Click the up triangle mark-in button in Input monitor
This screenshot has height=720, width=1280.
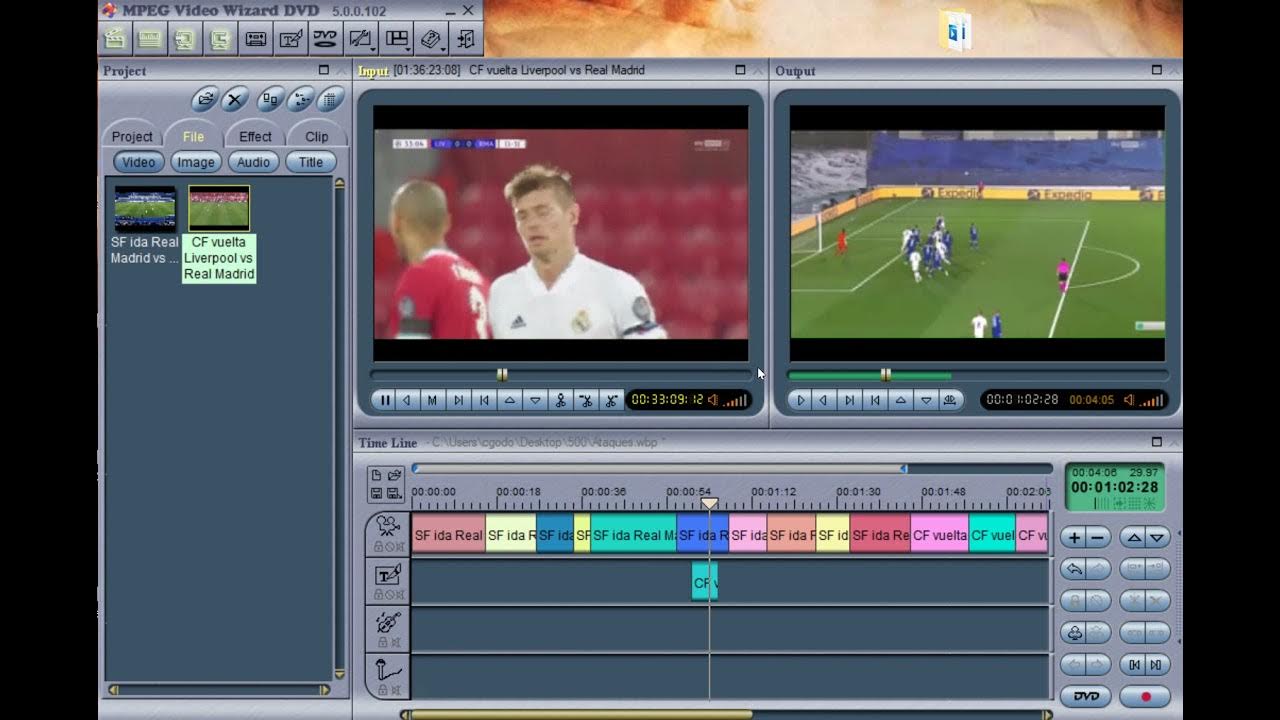[x=509, y=400]
